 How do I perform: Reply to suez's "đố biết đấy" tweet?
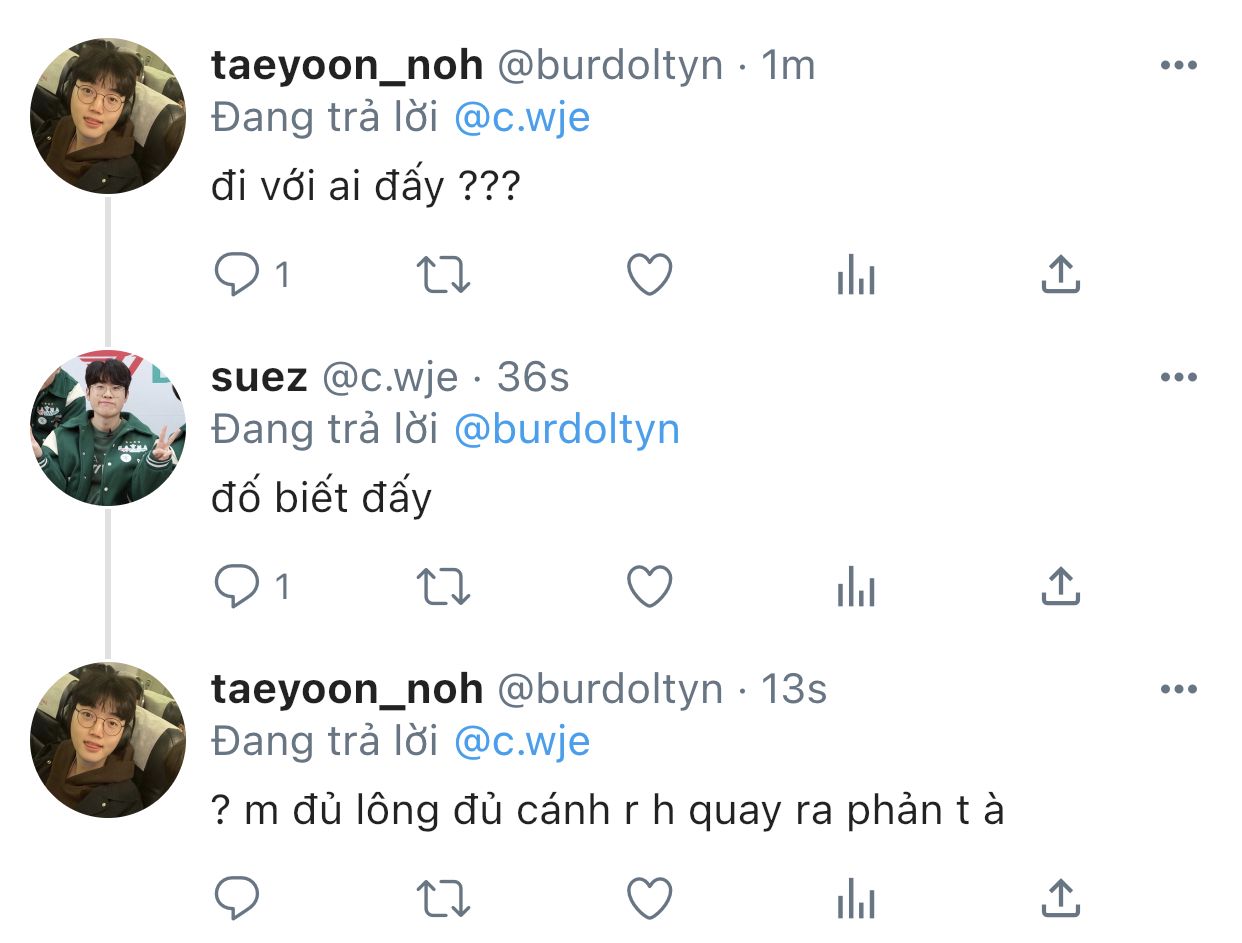coord(237,586)
